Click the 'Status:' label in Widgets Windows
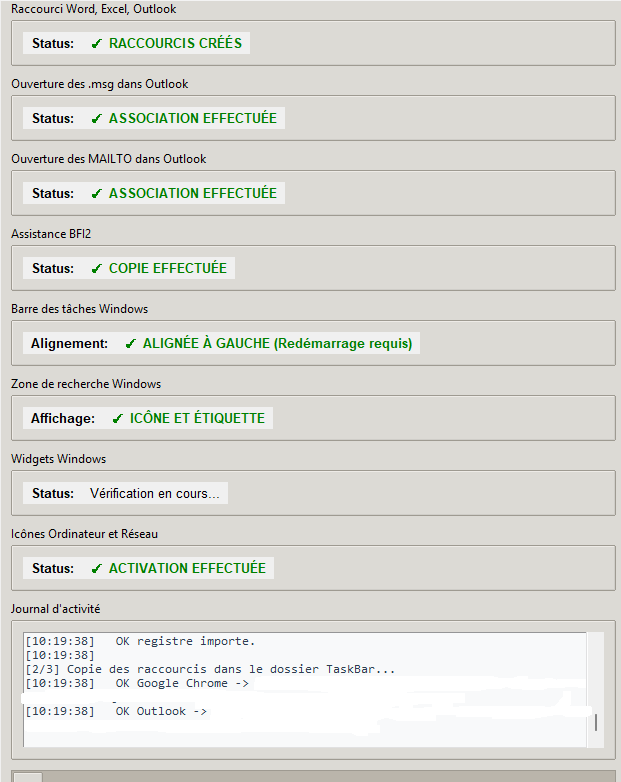Screen dimensions: 621x782 click(x=53, y=493)
